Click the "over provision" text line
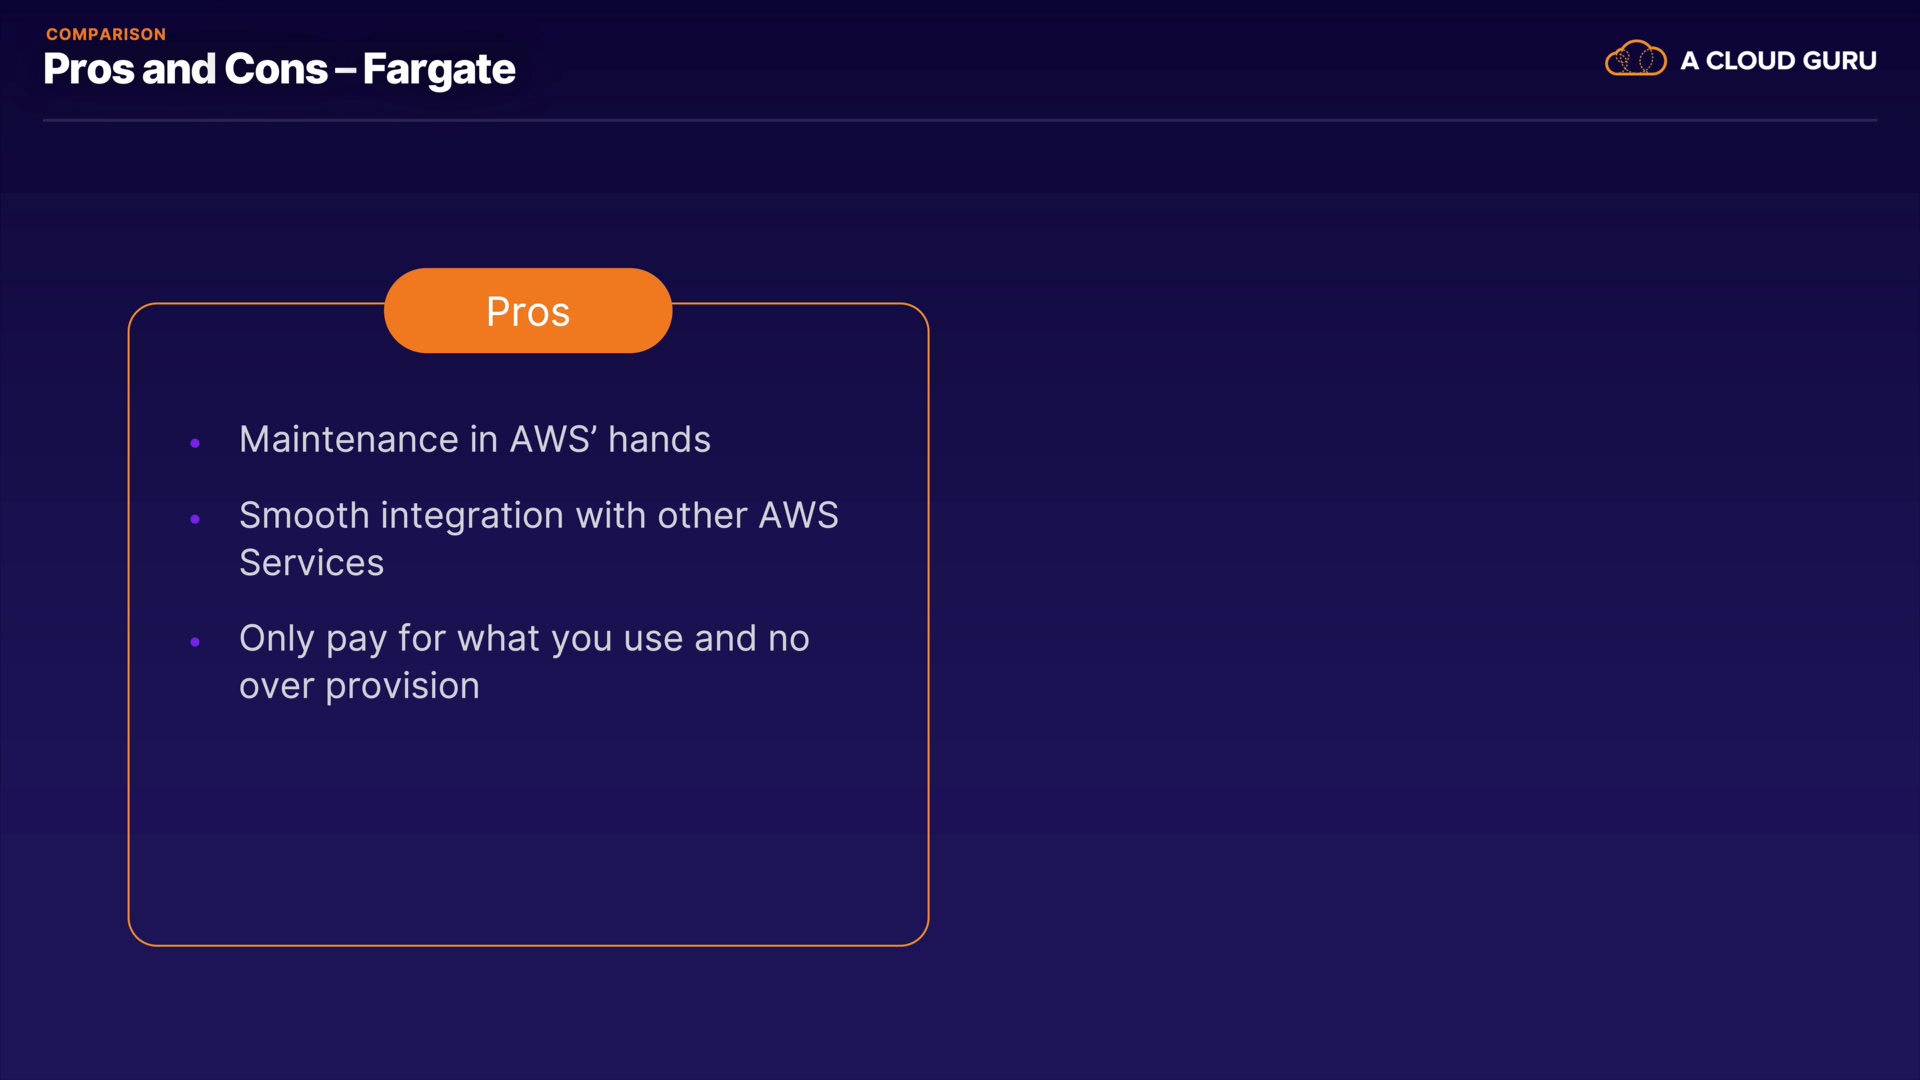The width and height of the screenshot is (1920, 1080). [359, 686]
